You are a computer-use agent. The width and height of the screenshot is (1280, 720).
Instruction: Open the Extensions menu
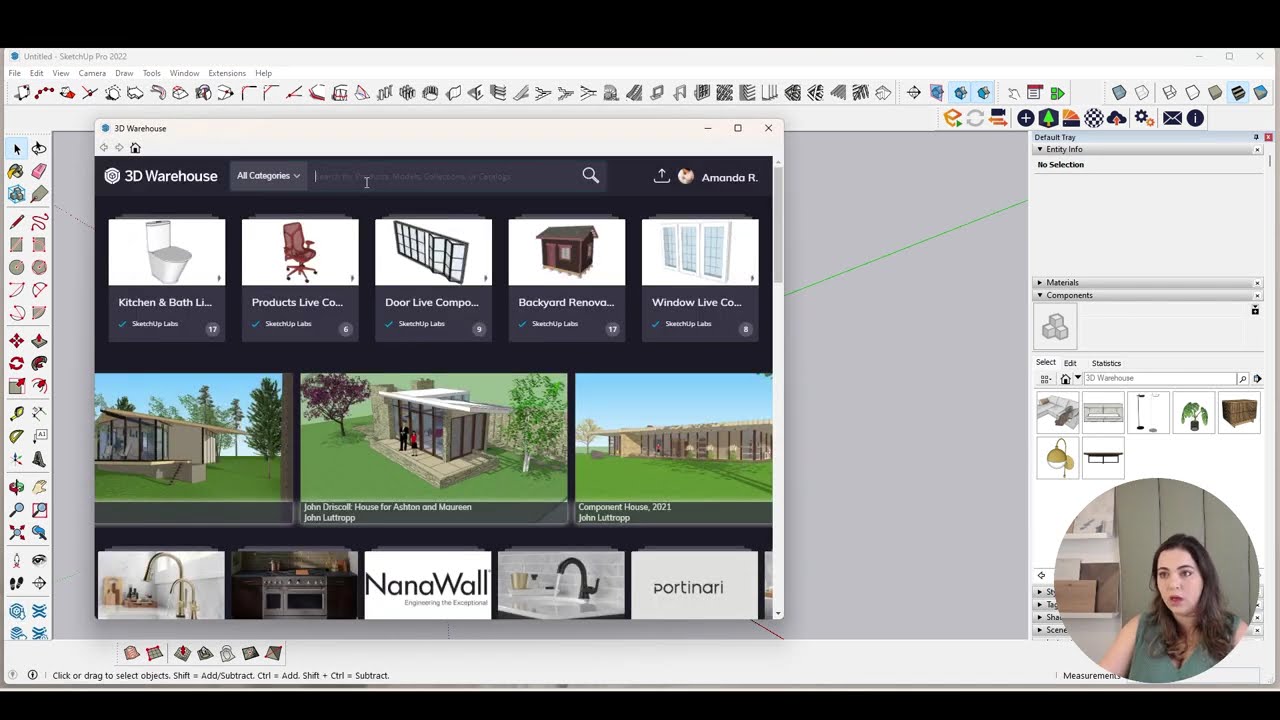pyautogui.click(x=227, y=73)
